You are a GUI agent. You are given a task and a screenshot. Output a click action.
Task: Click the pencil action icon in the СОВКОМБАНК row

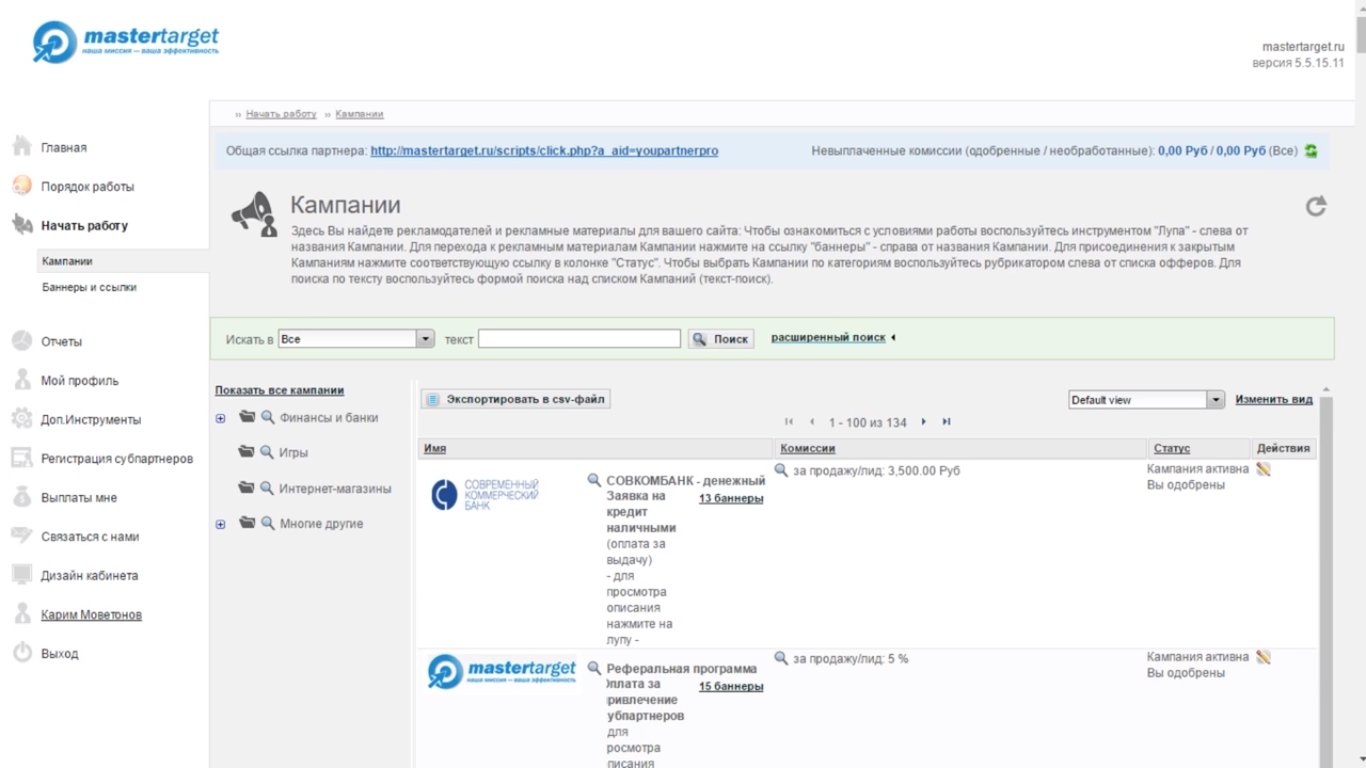(x=1264, y=469)
